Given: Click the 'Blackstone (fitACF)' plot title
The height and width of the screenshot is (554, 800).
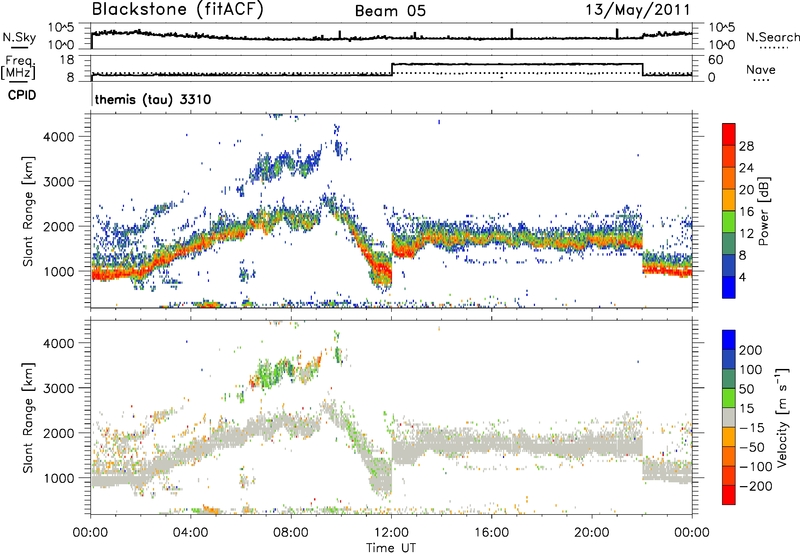Looking at the screenshot, I should (177, 10).
